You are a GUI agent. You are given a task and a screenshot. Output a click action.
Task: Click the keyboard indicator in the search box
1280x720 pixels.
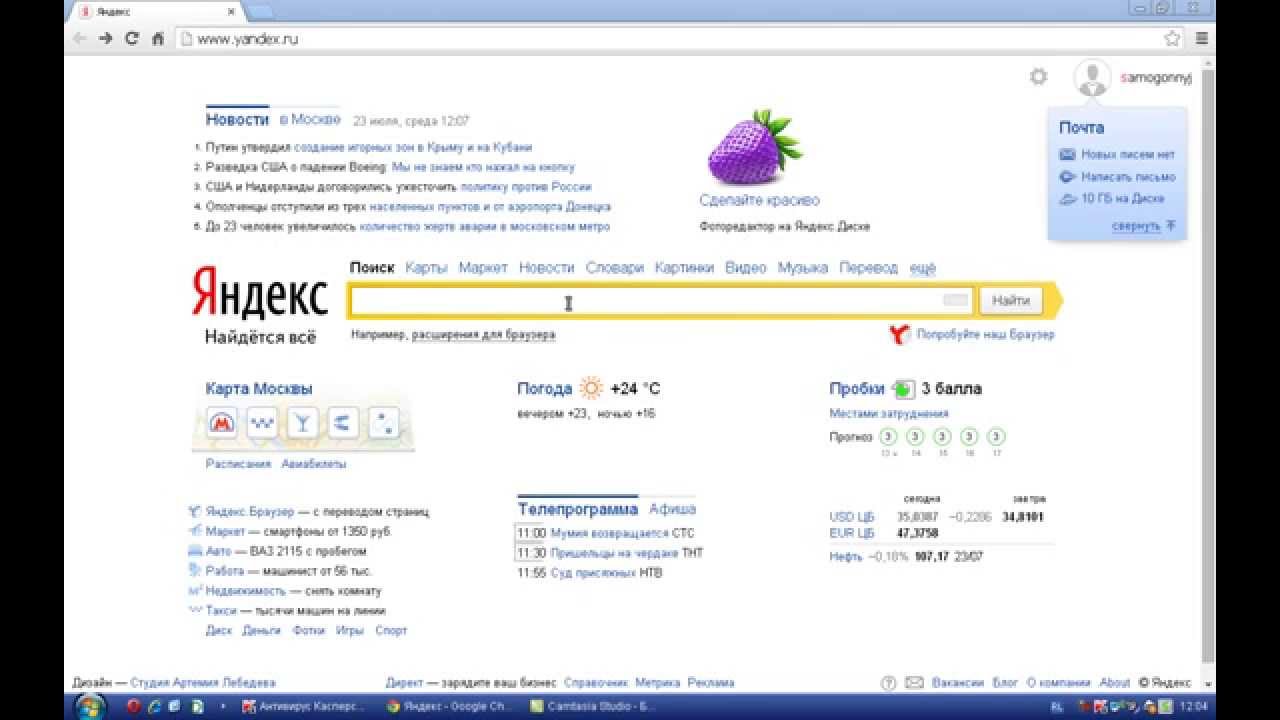tap(956, 301)
